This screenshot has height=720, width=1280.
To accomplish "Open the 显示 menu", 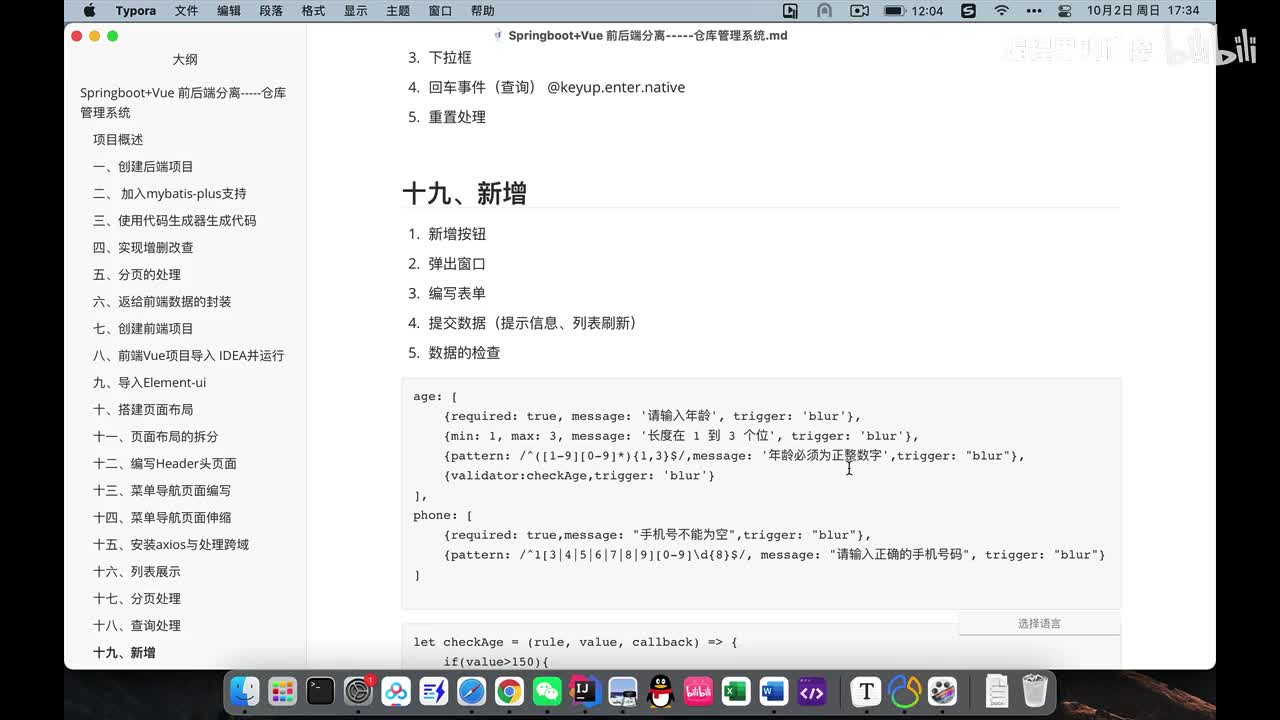I will click(x=356, y=11).
